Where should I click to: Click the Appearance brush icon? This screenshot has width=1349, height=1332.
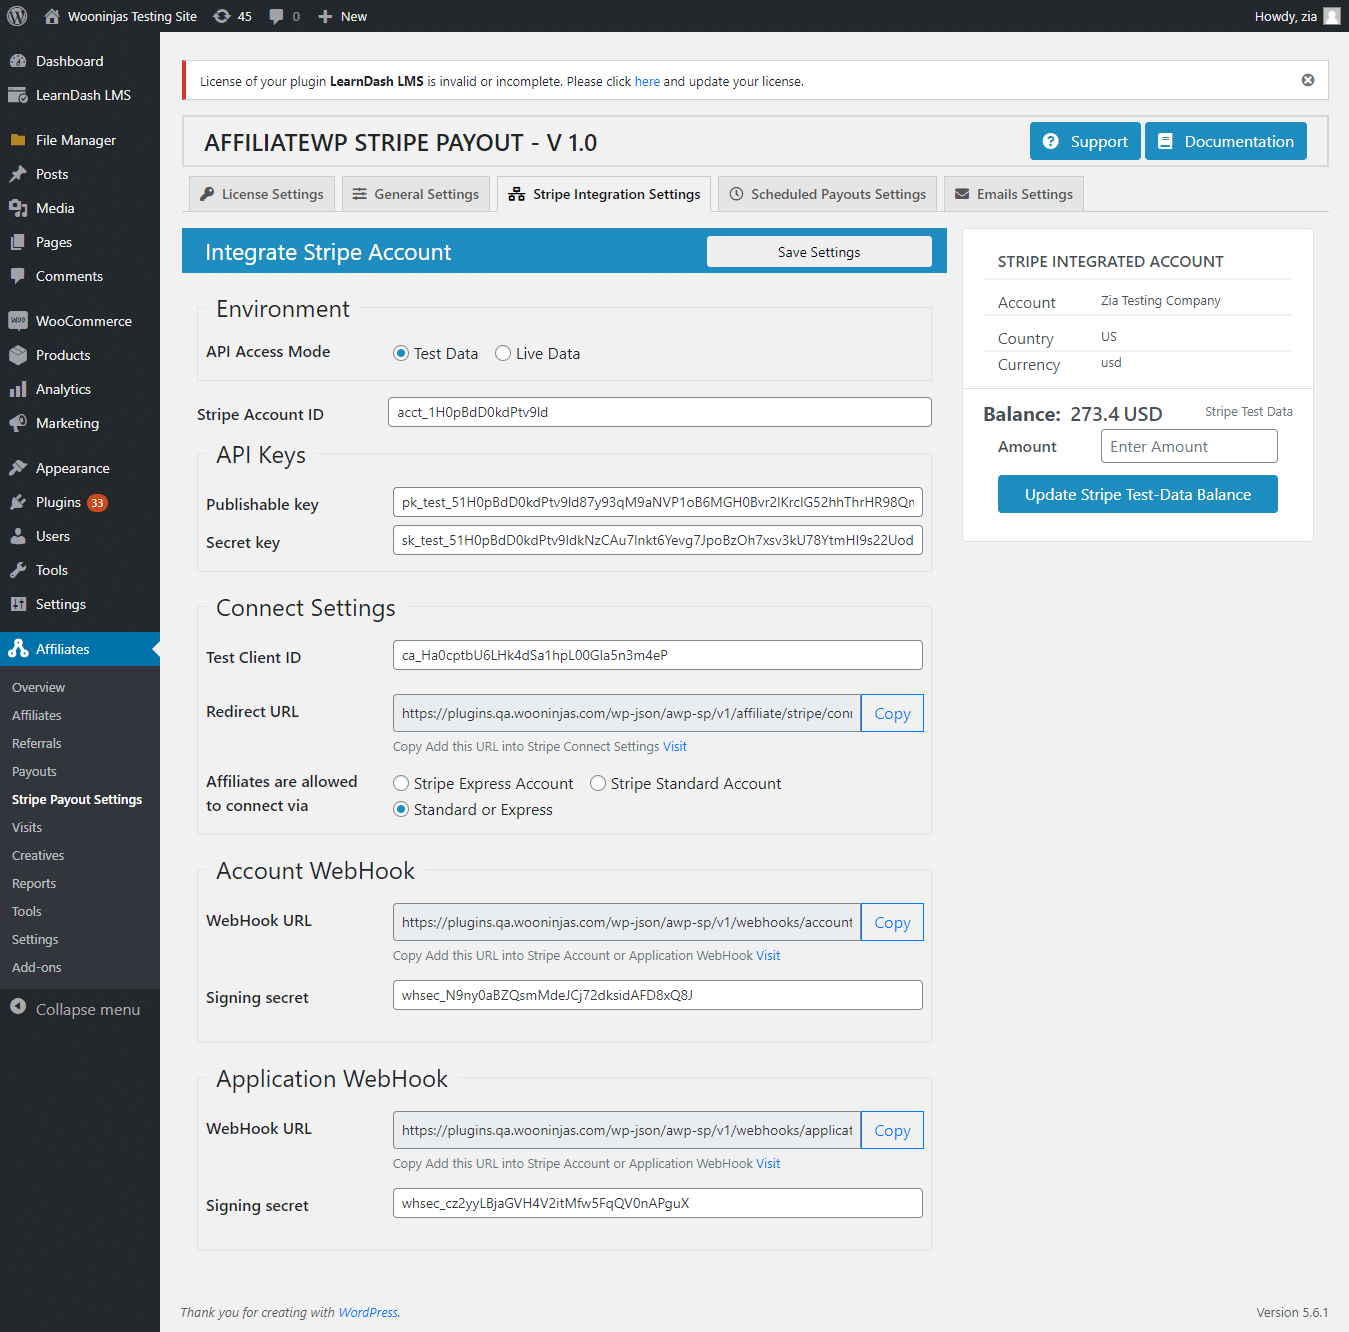(18, 468)
